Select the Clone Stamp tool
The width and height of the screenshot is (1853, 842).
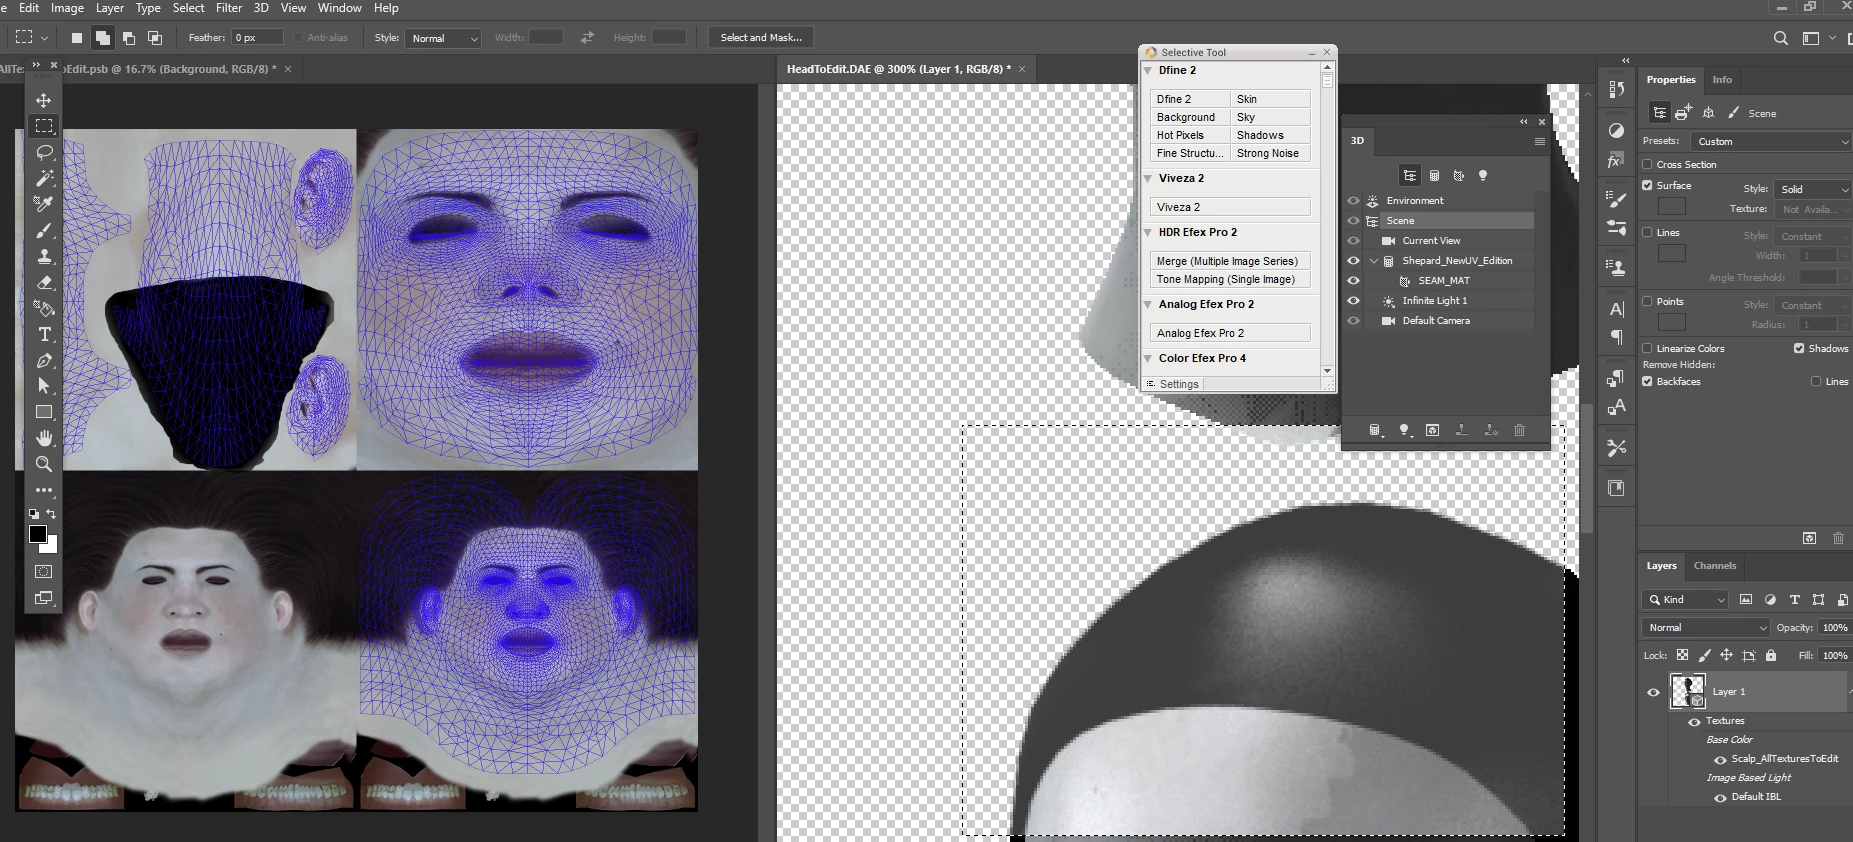(44, 256)
